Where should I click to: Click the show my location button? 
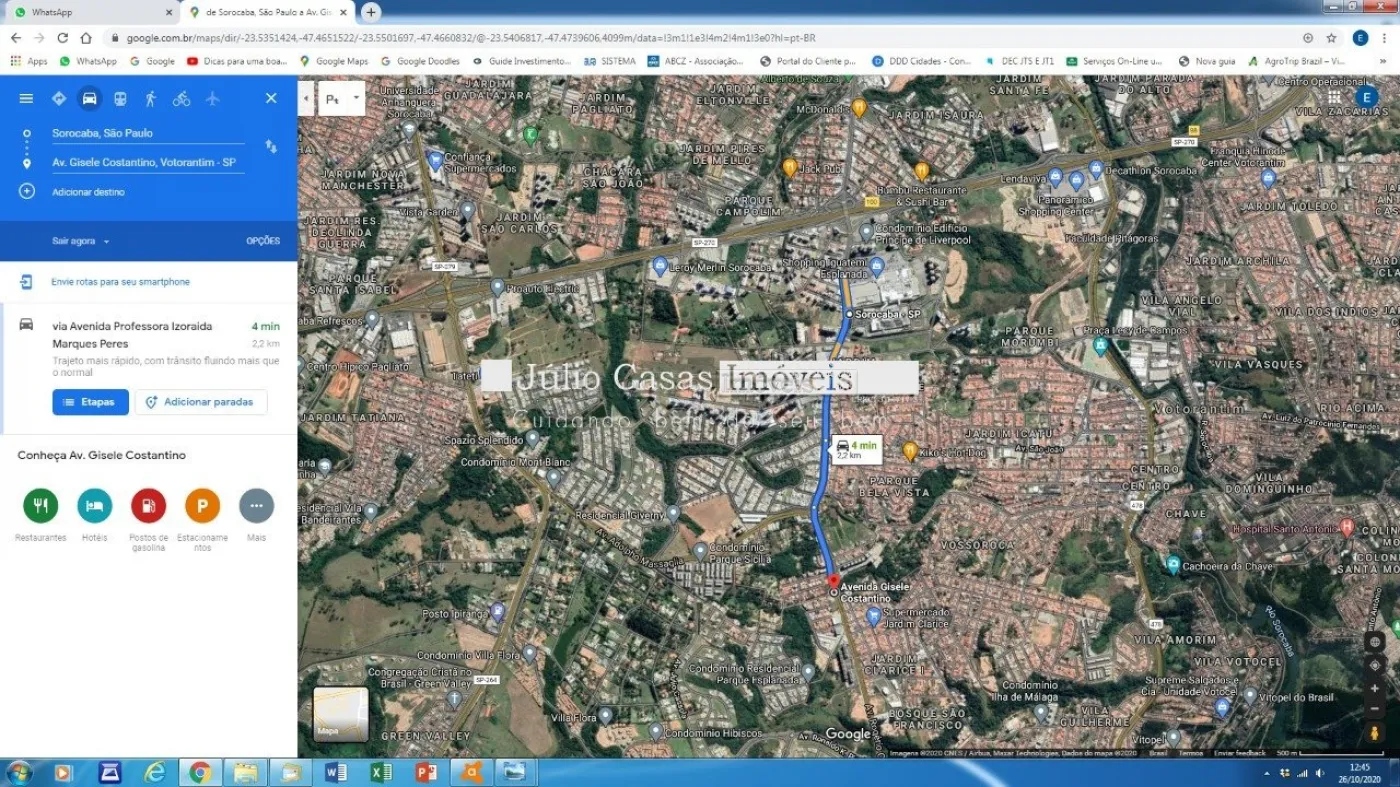(x=1375, y=665)
